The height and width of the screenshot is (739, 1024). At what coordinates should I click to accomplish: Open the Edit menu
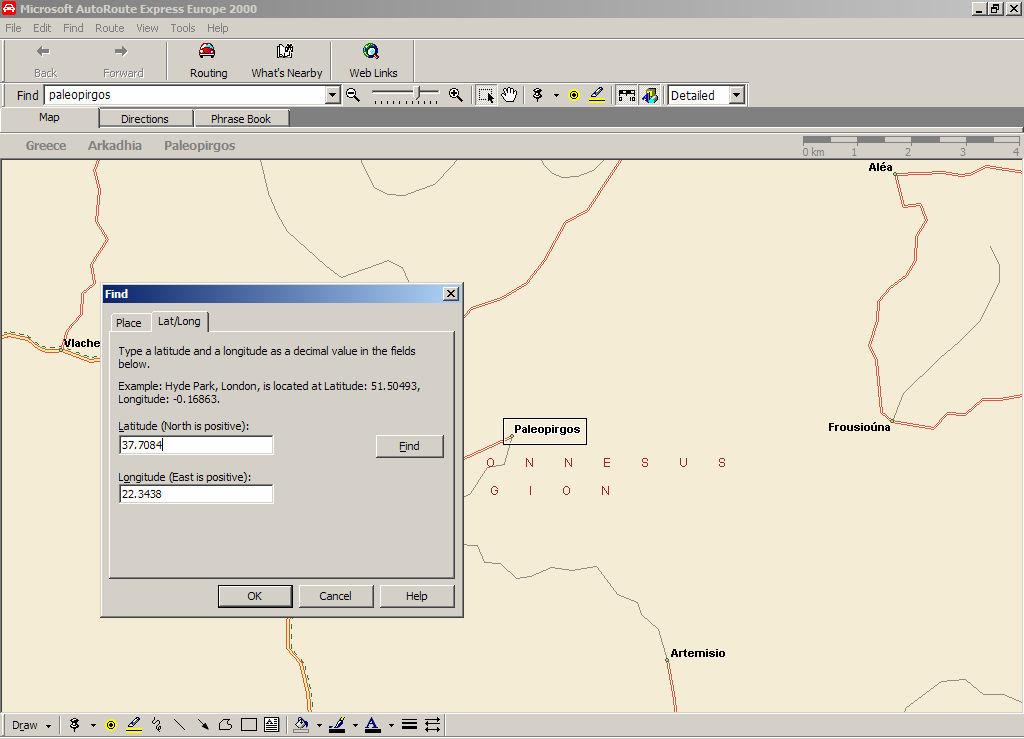[x=42, y=28]
